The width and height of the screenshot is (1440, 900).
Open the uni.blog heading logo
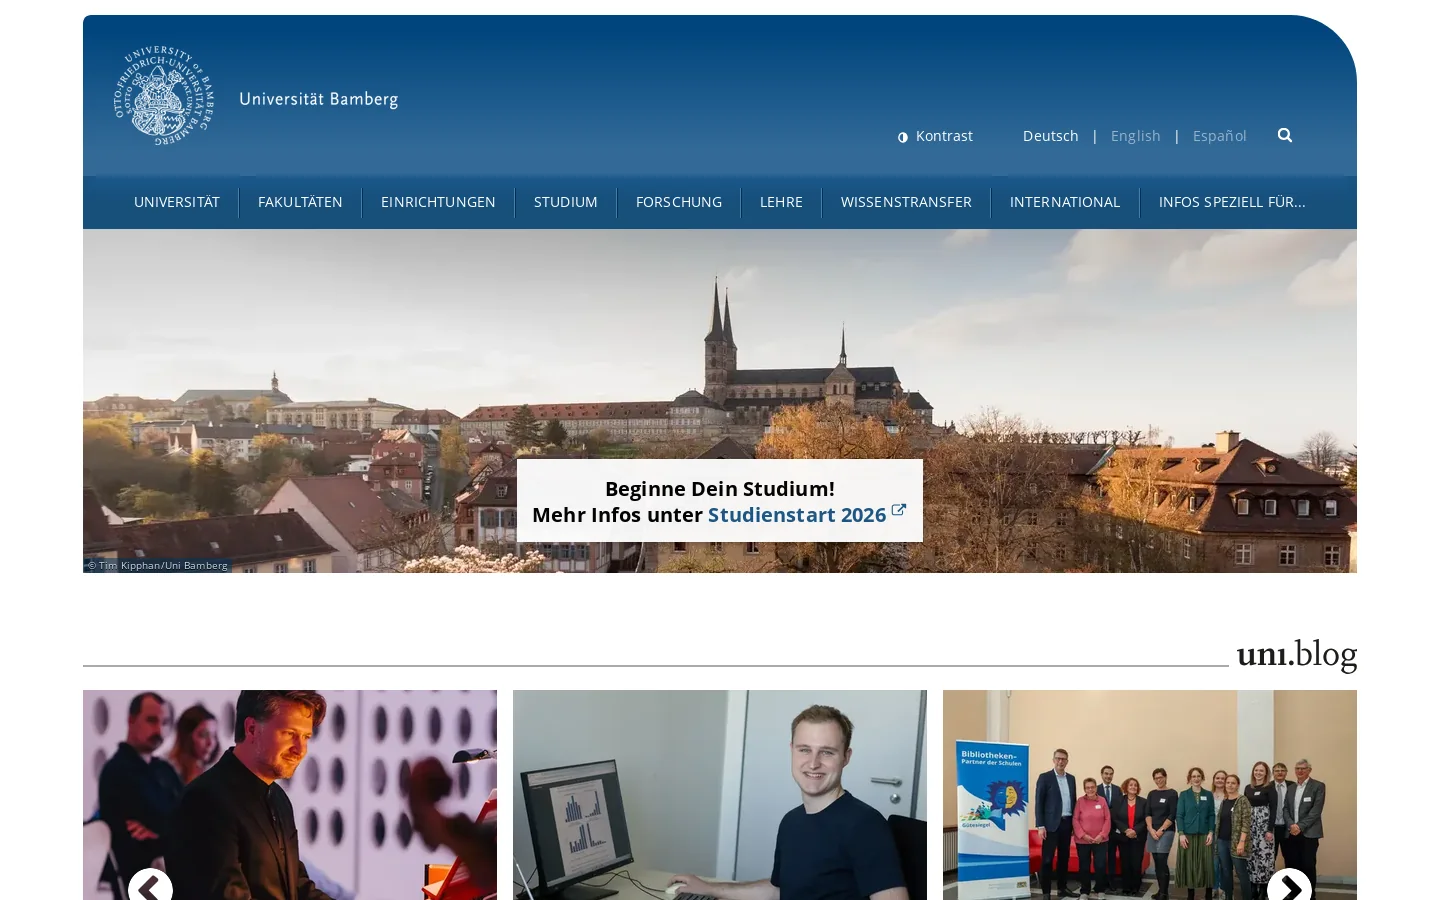(x=1297, y=655)
